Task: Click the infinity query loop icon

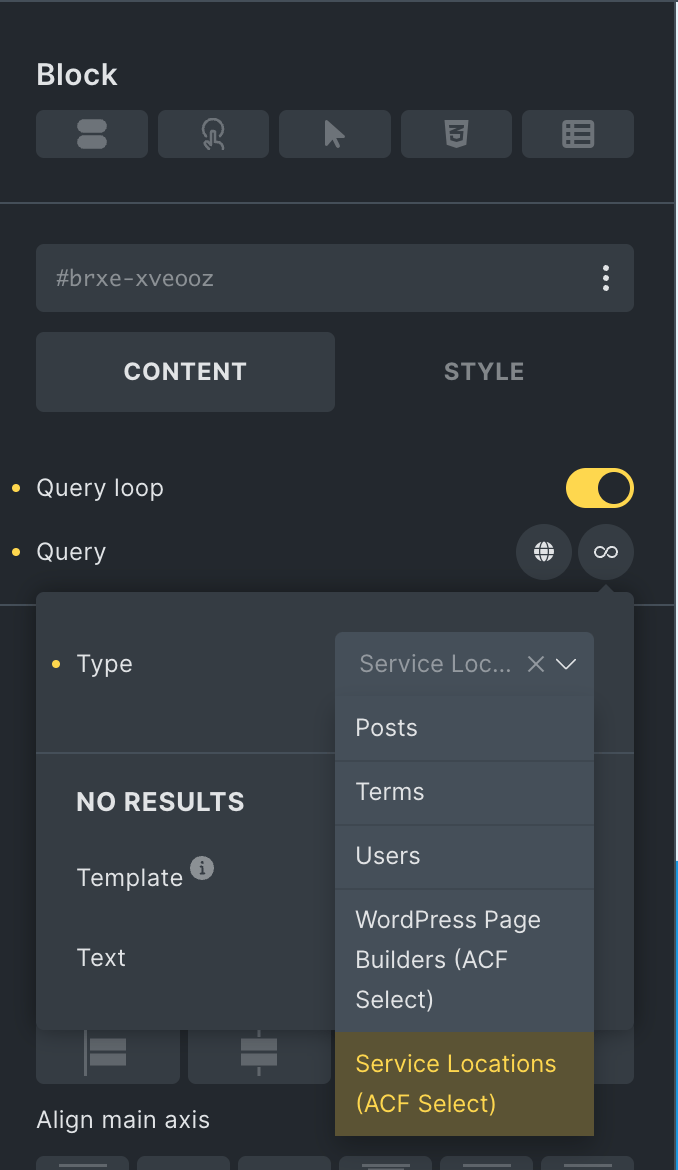Action: 606,552
